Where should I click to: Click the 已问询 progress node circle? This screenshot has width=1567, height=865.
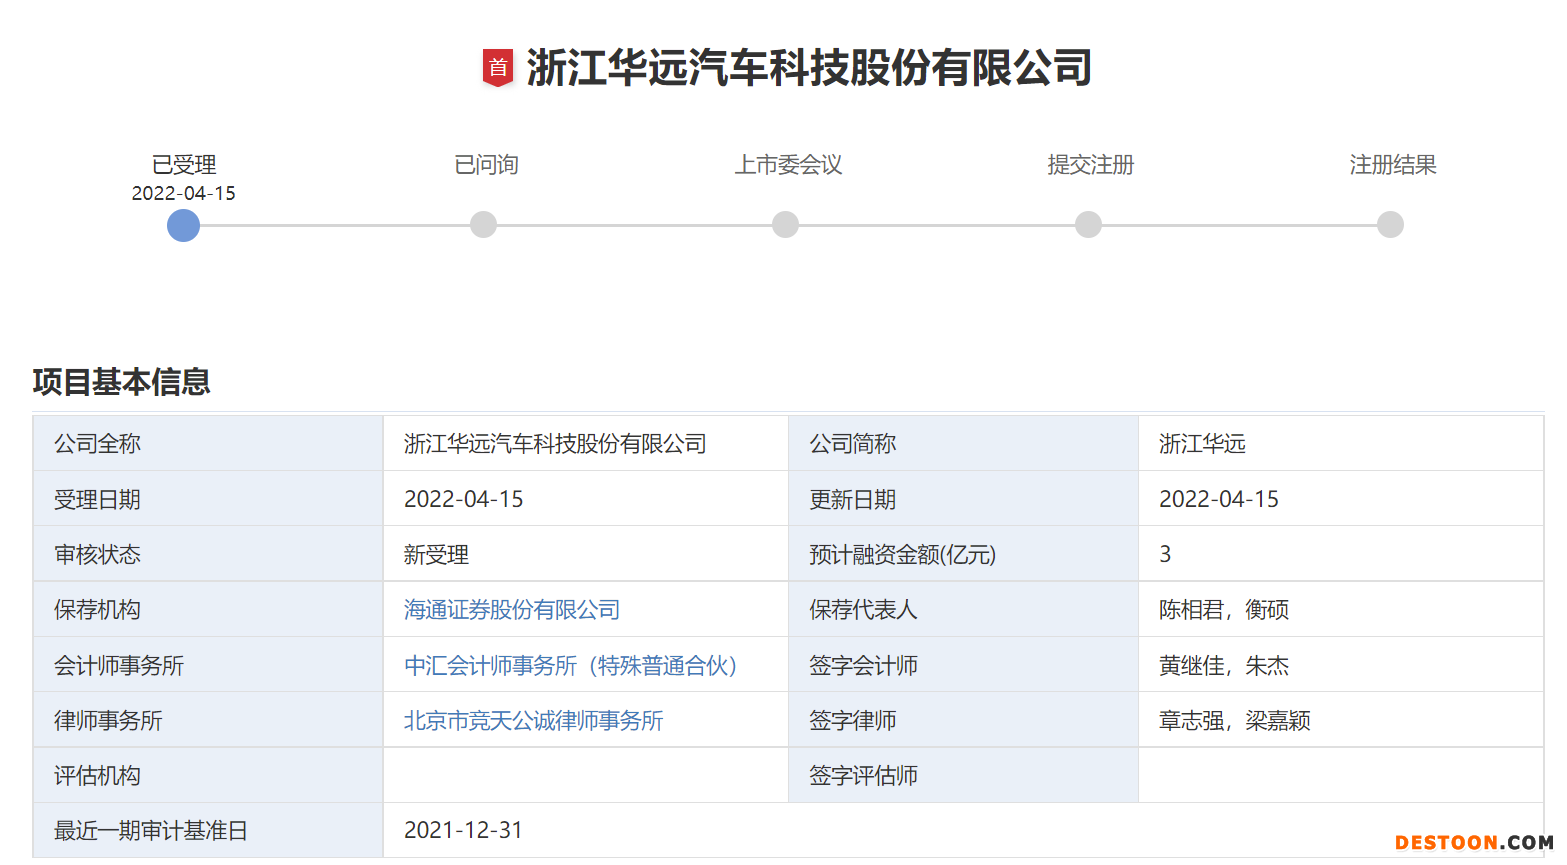coord(484,225)
